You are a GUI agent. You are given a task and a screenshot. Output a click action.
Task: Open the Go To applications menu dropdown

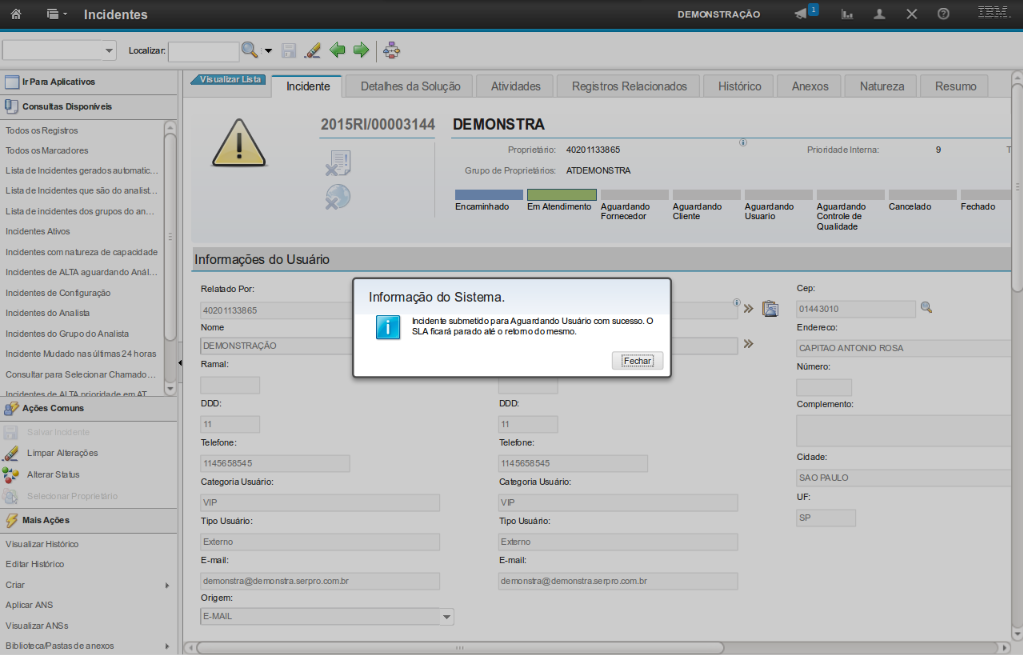[57, 14]
